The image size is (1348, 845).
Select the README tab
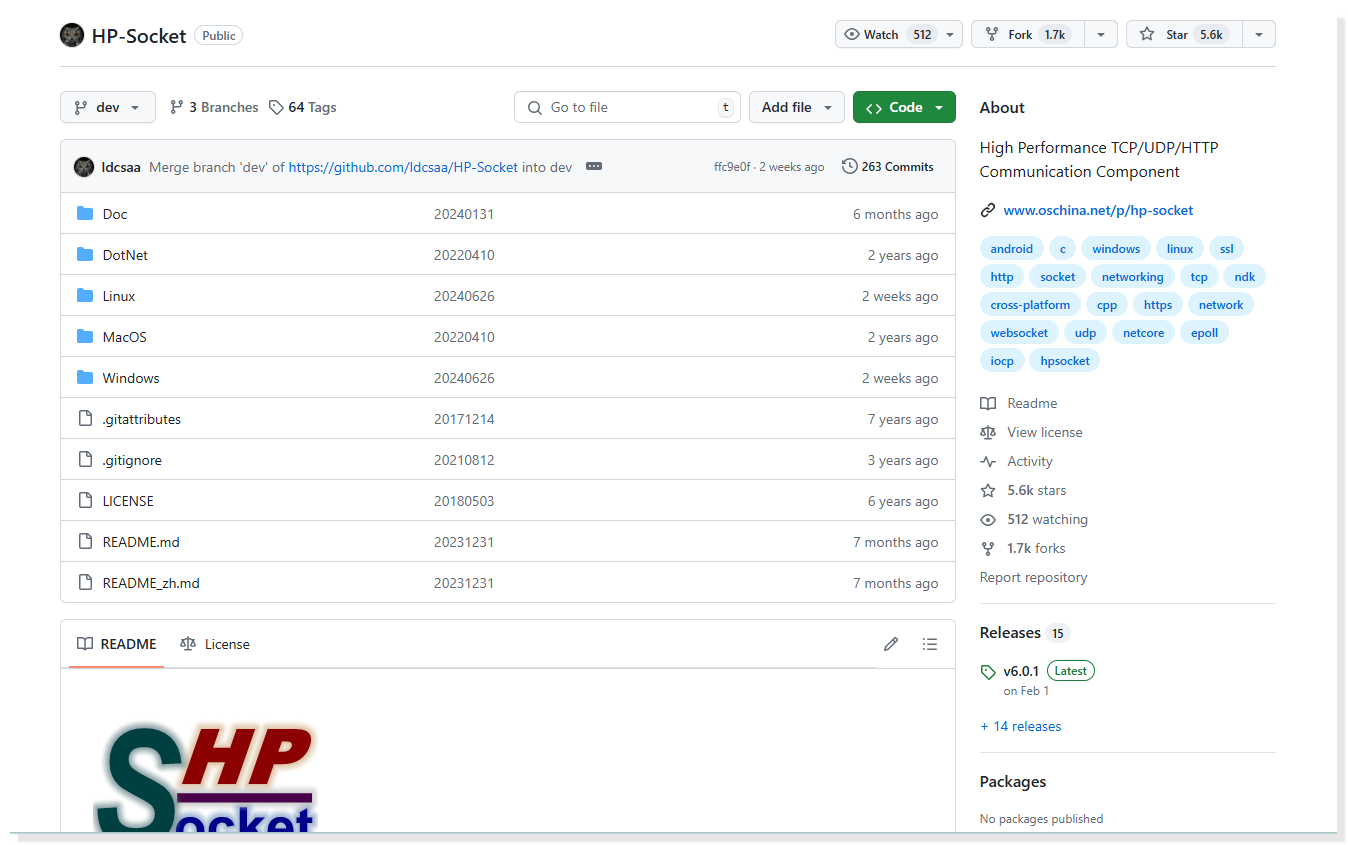click(x=118, y=644)
